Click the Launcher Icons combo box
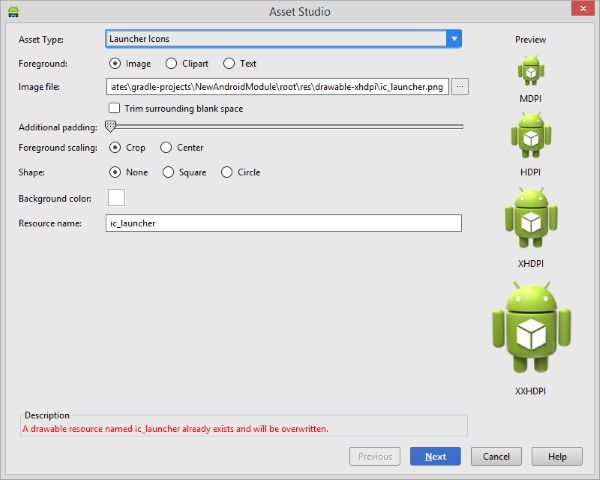600x480 pixels. [283, 39]
